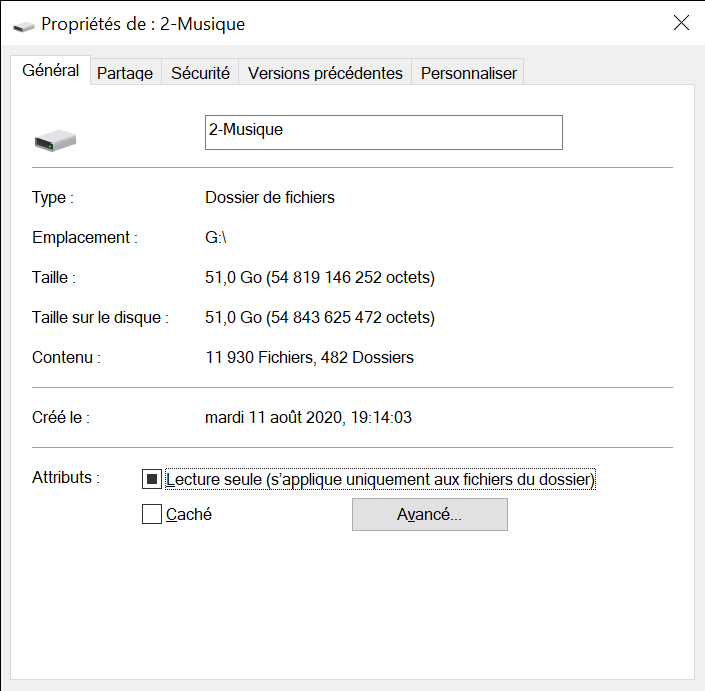Screen dimensions: 705x691
Task: Click the 2-Musique folder name field
Action: coord(383,132)
